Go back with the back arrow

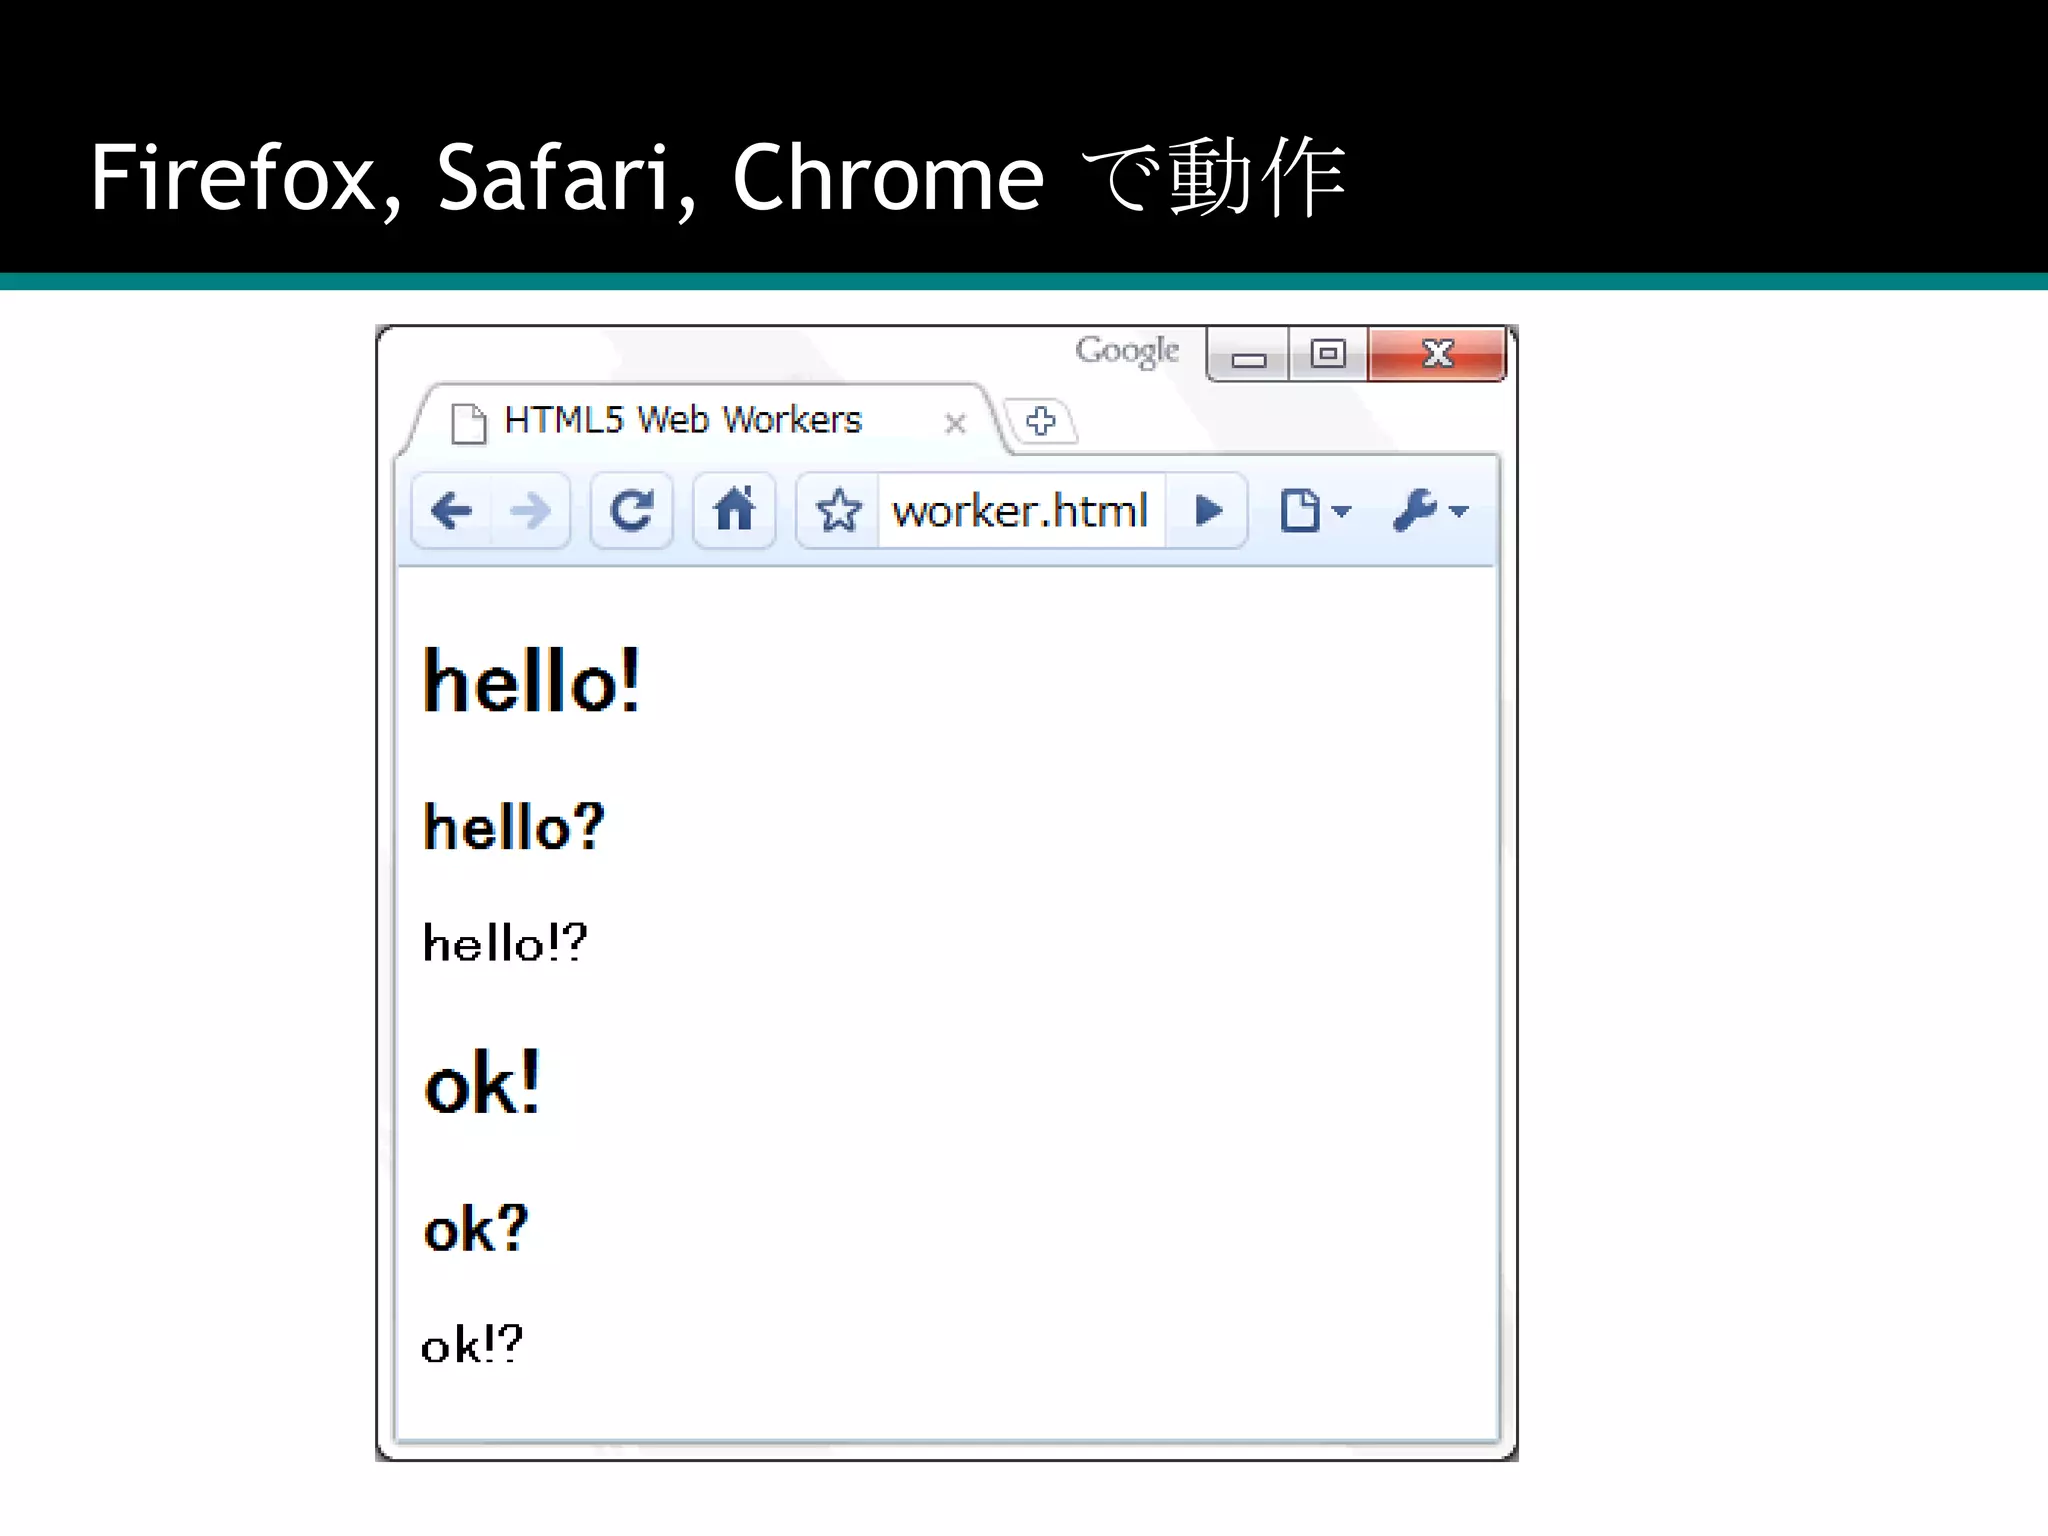pos(451,511)
